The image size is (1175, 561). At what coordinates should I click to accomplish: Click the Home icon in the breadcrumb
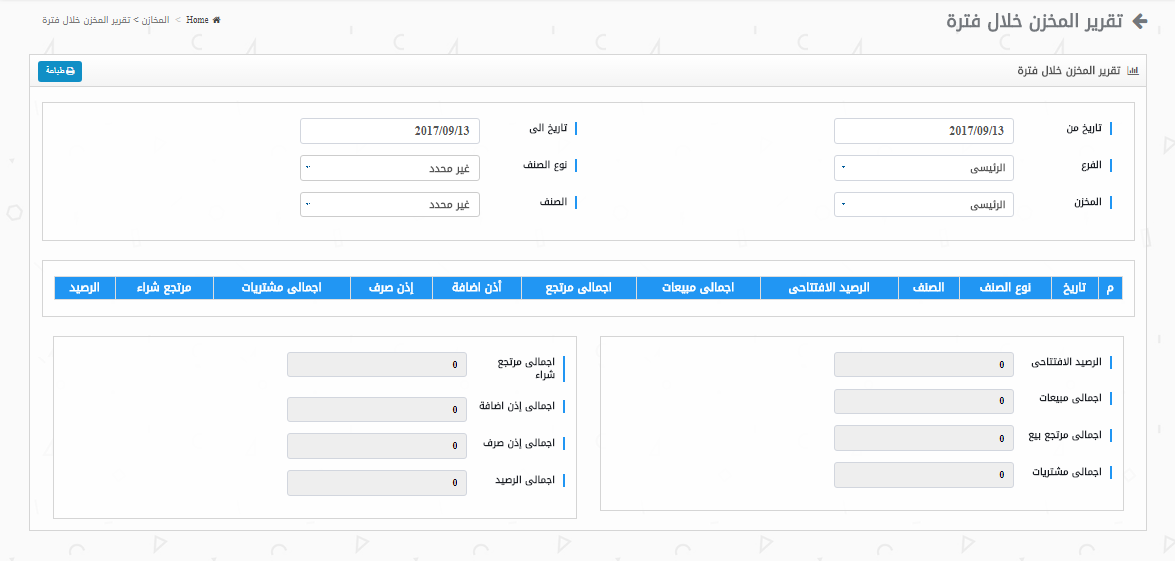(216, 20)
